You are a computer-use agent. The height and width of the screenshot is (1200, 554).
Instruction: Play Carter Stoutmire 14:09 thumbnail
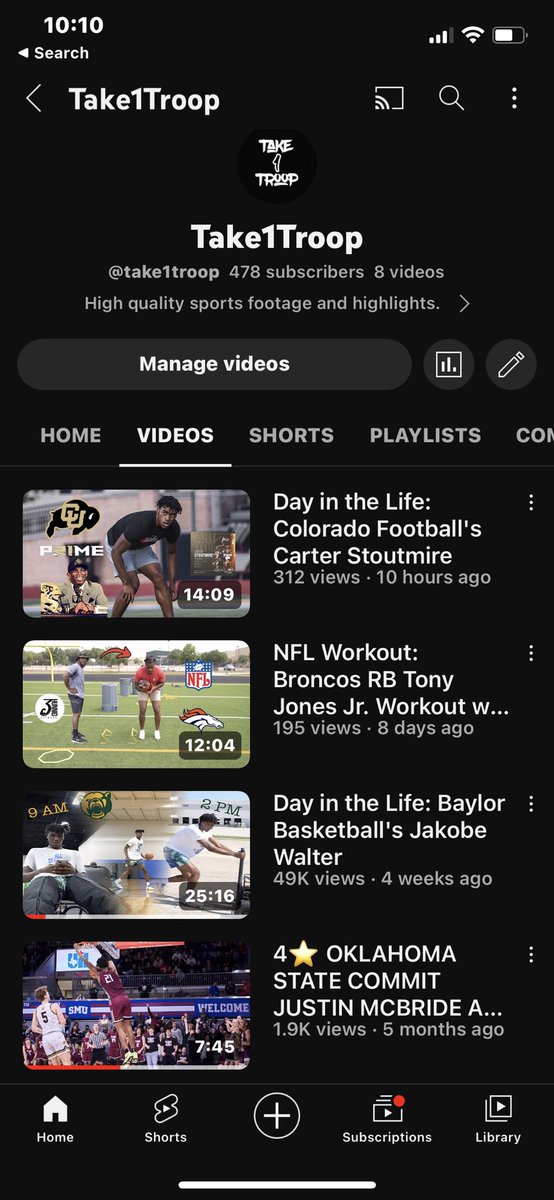point(136,553)
